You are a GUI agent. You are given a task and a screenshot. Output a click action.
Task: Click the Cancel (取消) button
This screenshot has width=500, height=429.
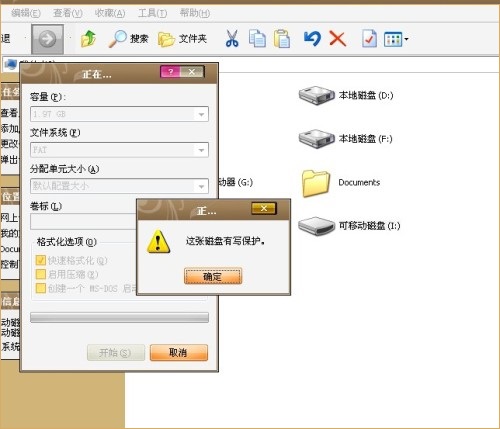tap(179, 353)
